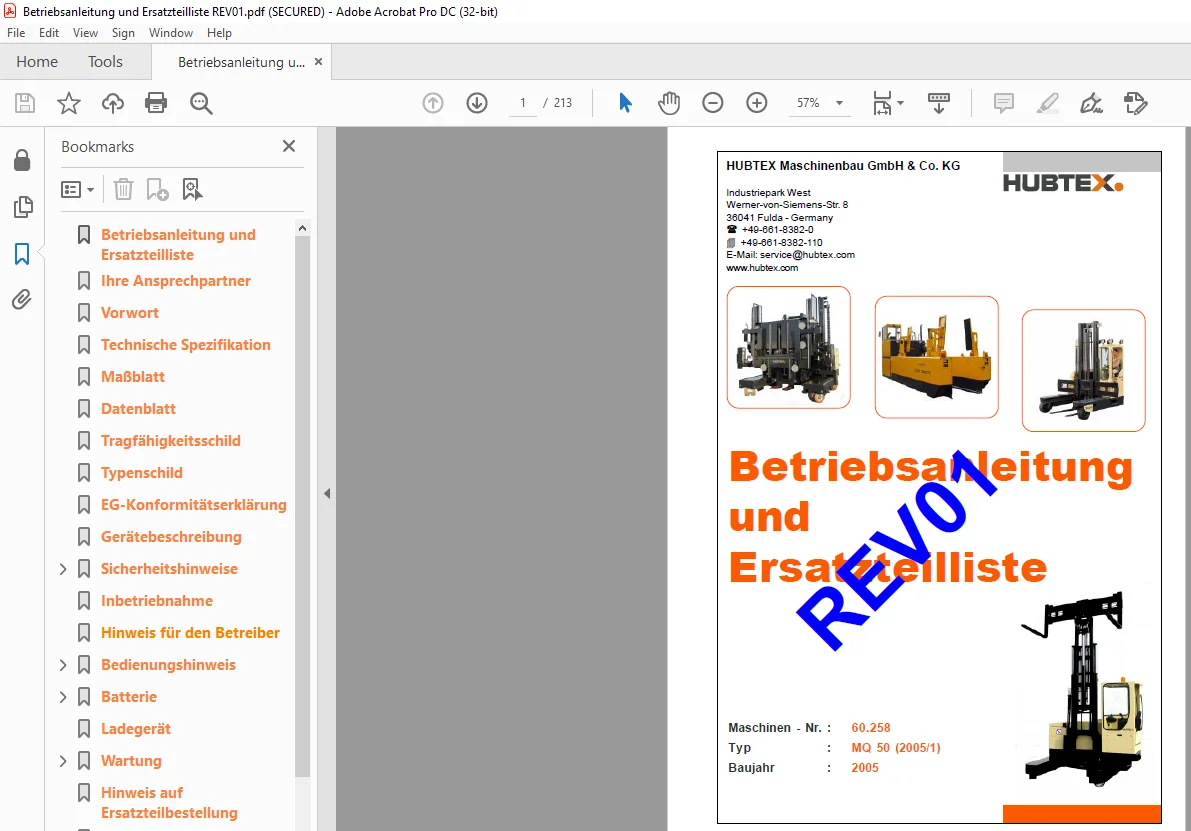Find current bookmark icon
1191x831 pixels.
coord(192,189)
